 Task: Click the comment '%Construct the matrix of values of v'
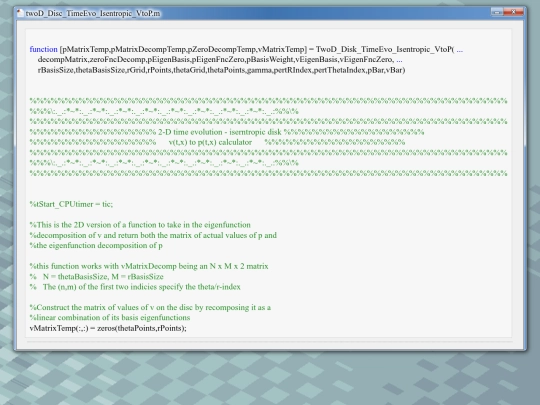pyautogui.click(x=150, y=307)
